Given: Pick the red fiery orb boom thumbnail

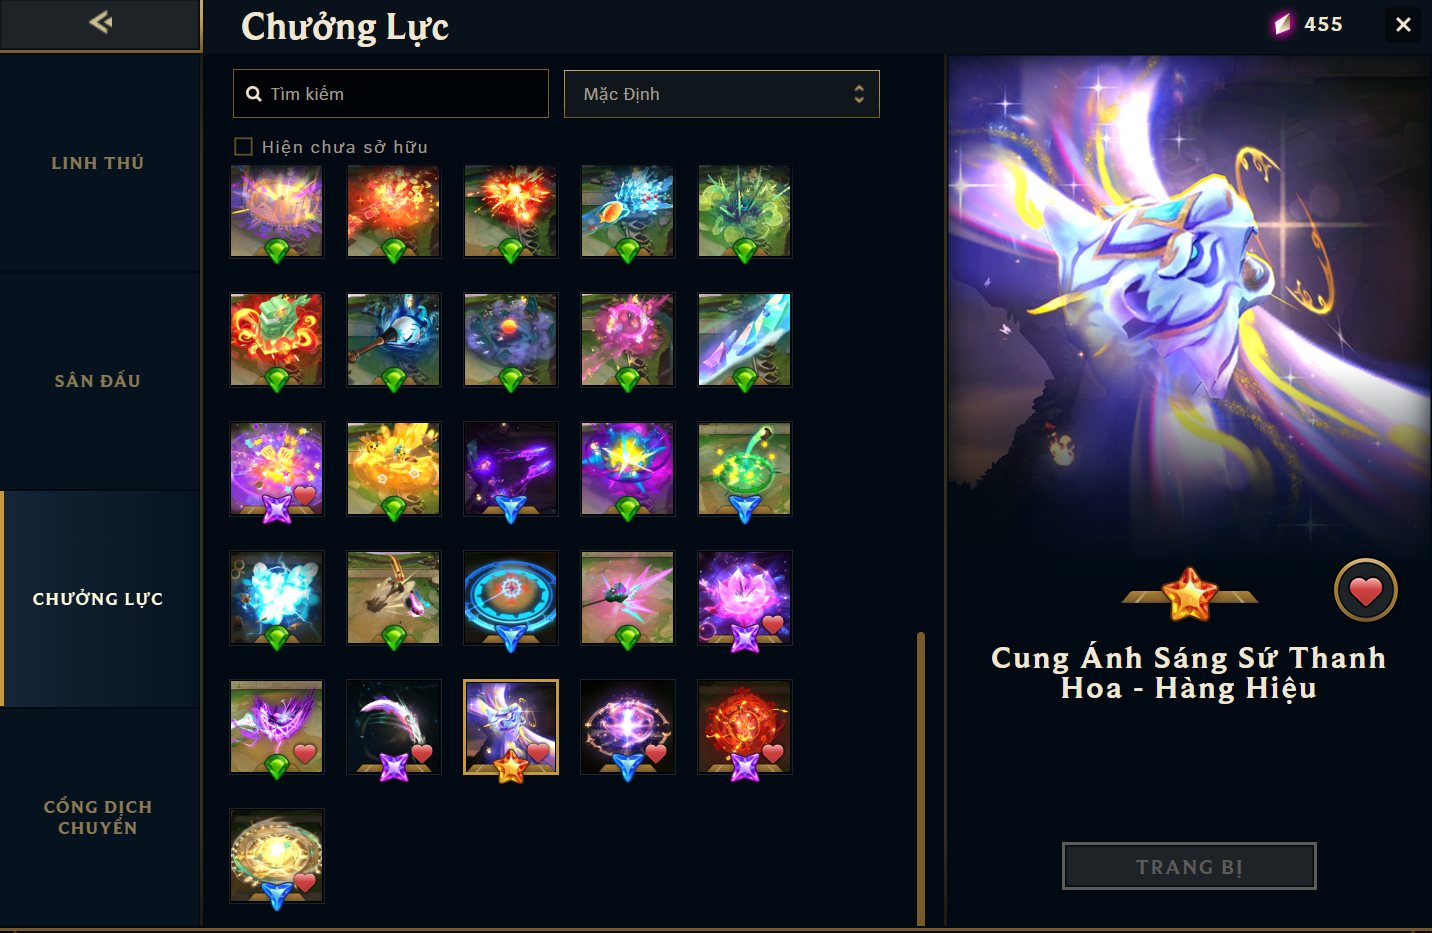Looking at the screenshot, I should click(745, 727).
